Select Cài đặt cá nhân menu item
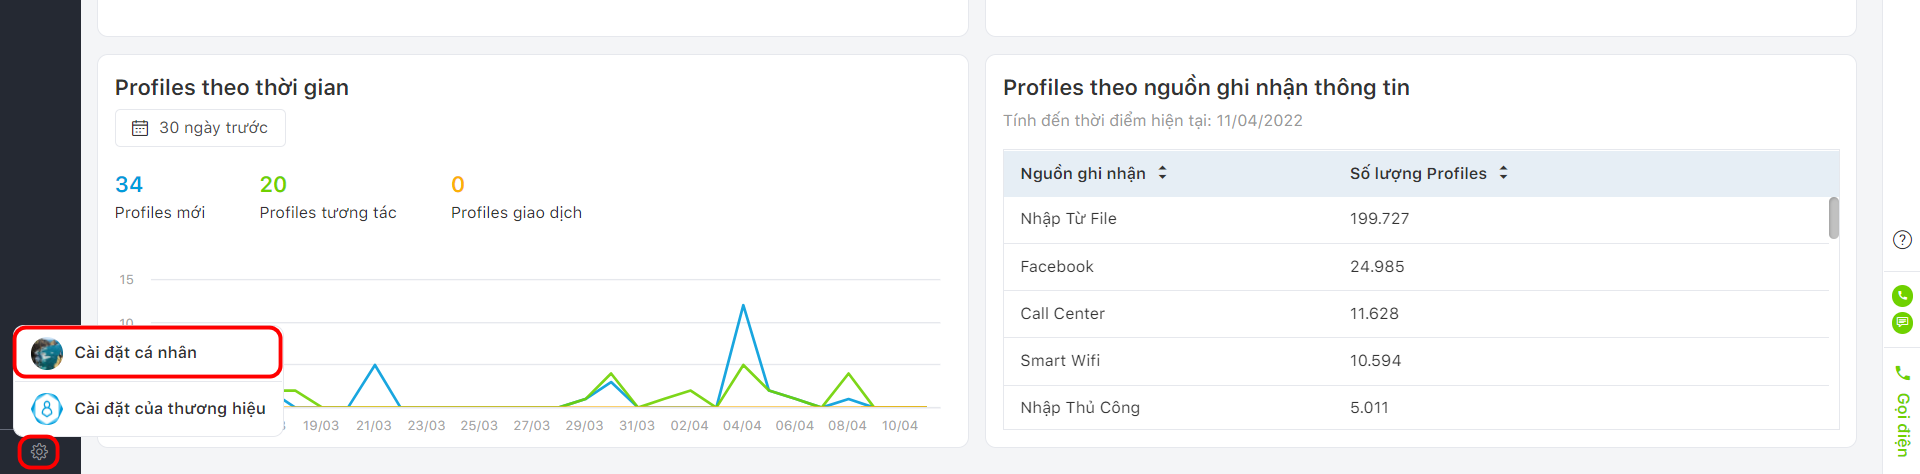Viewport: 1920px width, 474px height. click(x=148, y=352)
